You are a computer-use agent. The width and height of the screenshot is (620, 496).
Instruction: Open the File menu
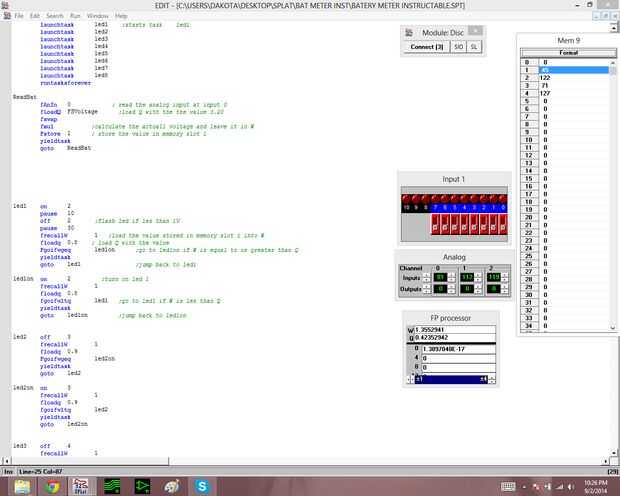[x=19, y=16]
